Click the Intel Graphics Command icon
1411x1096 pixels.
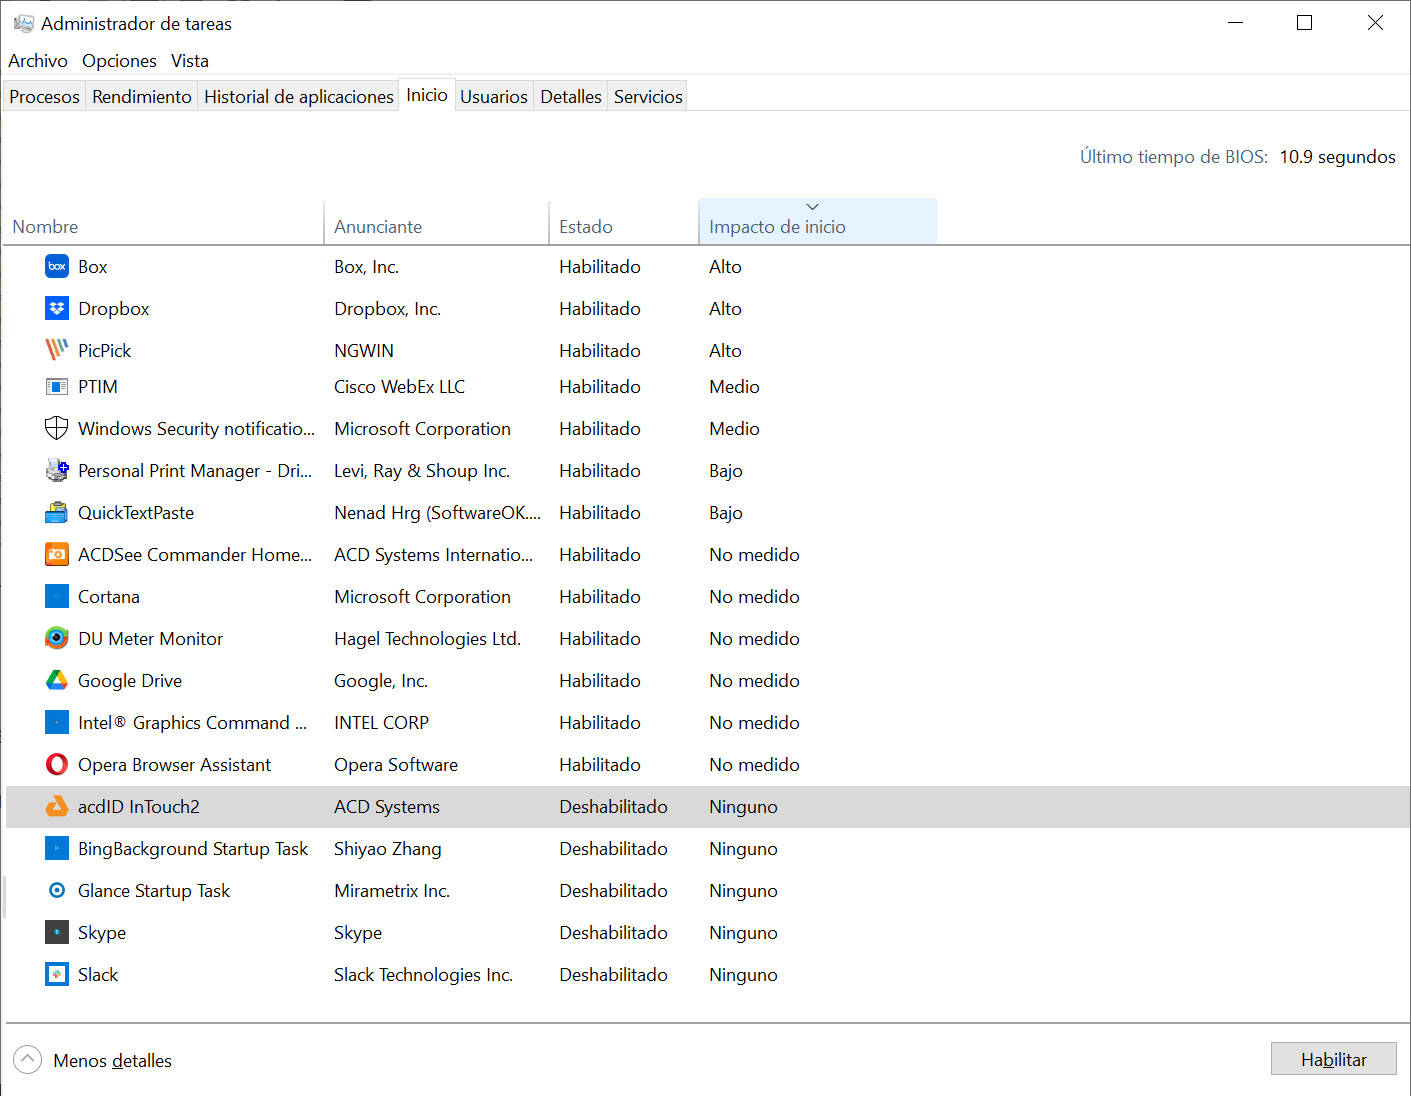(57, 722)
